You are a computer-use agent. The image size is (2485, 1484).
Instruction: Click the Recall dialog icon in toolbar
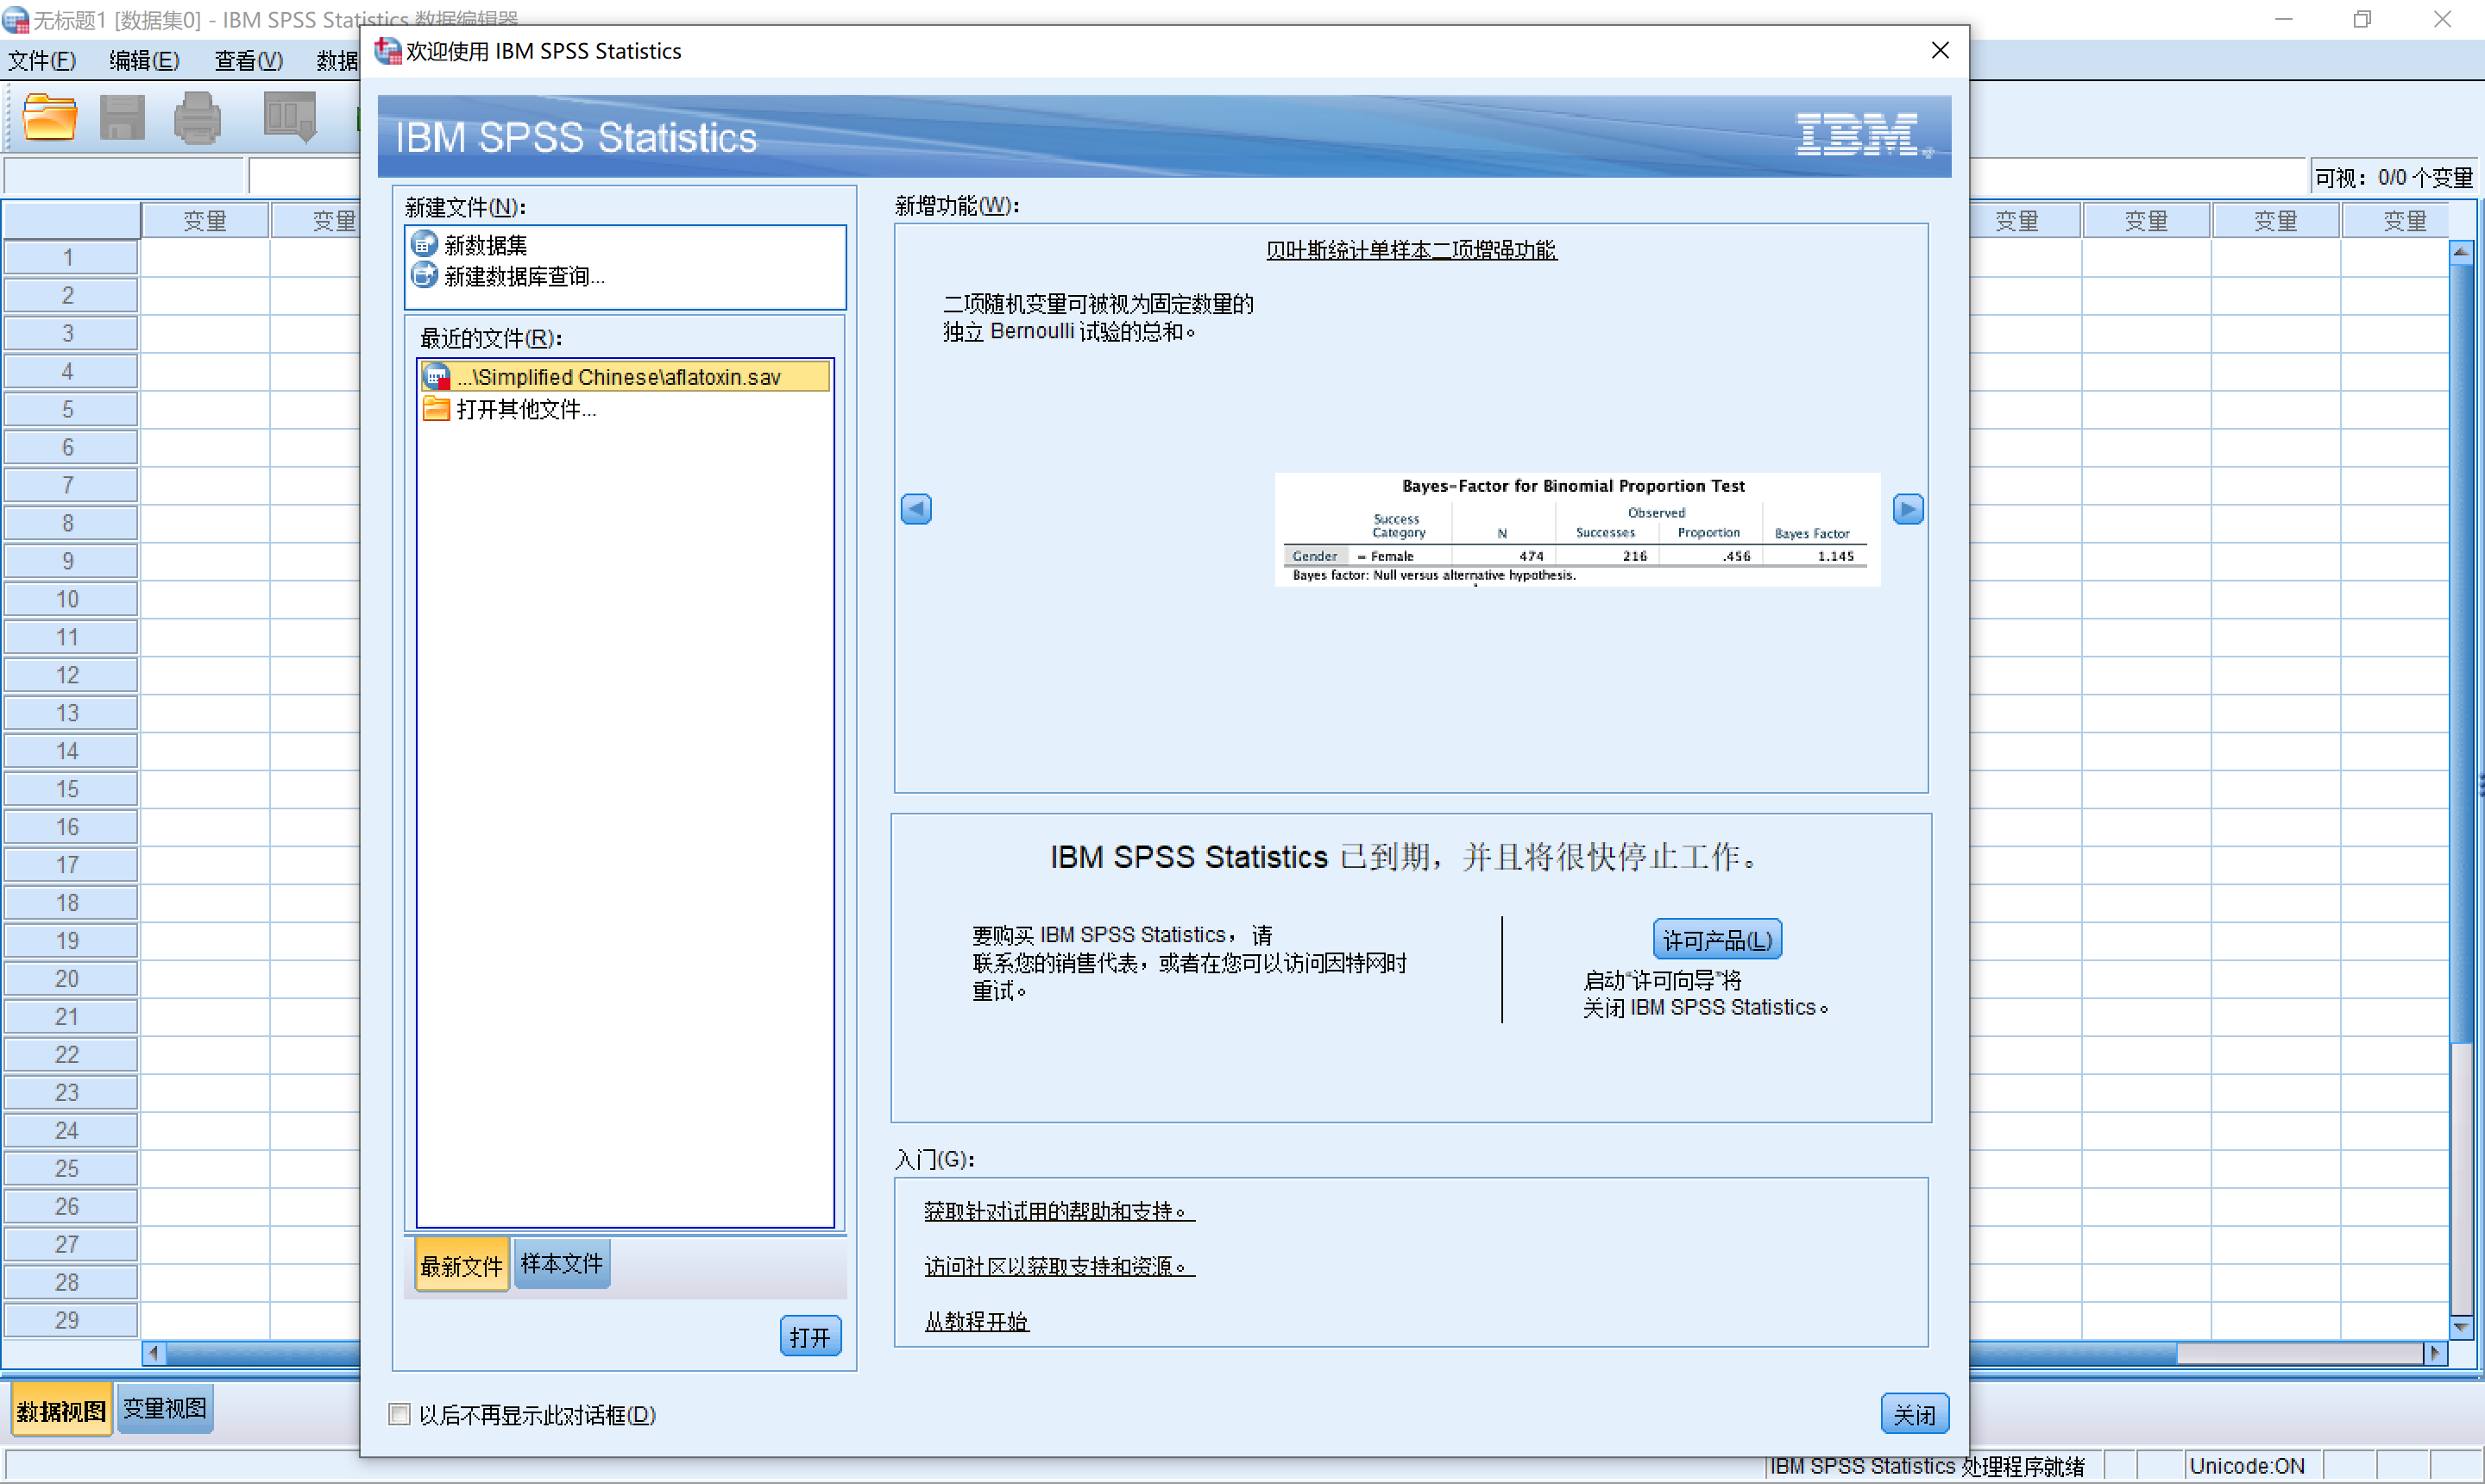pyautogui.click(x=290, y=117)
